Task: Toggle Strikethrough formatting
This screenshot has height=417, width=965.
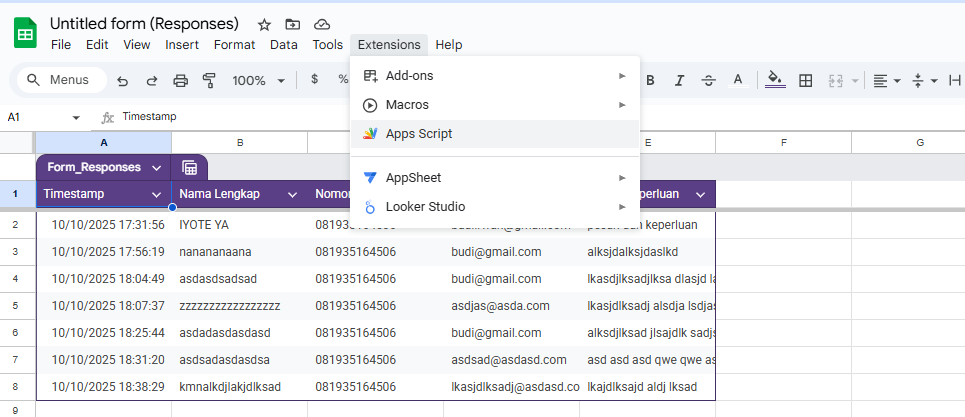Action: (708, 81)
